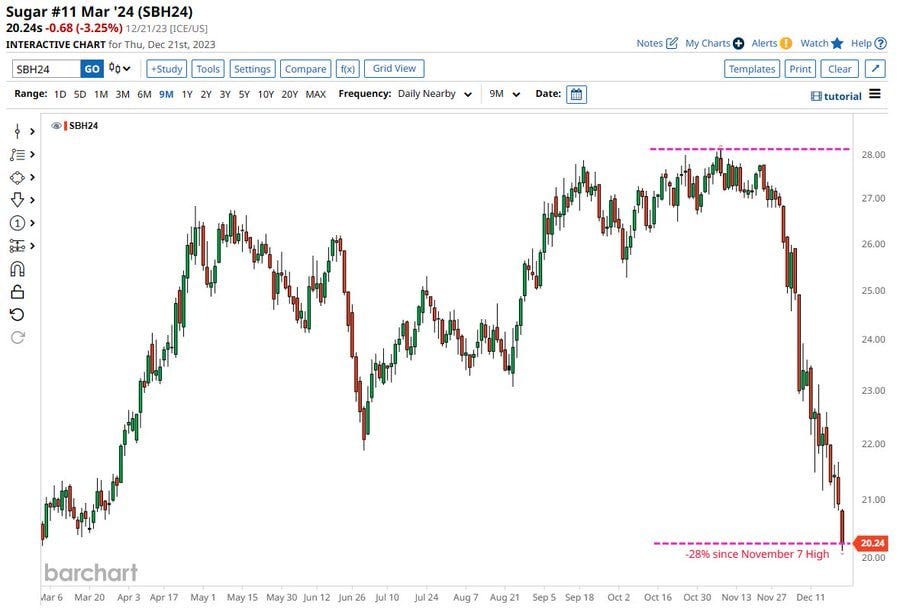Viewport: 900px width, 612px height.
Task: Open the hamburger menu beside tutorial
Action: pyautogui.click(x=875, y=94)
